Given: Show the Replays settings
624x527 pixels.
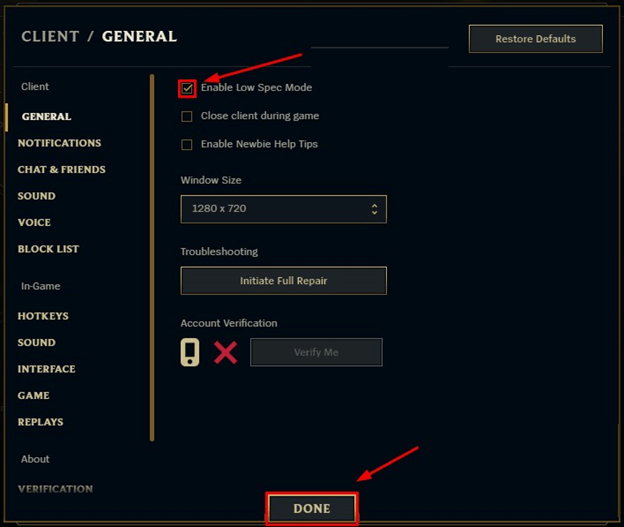Looking at the screenshot, I should tap(40, 422).
